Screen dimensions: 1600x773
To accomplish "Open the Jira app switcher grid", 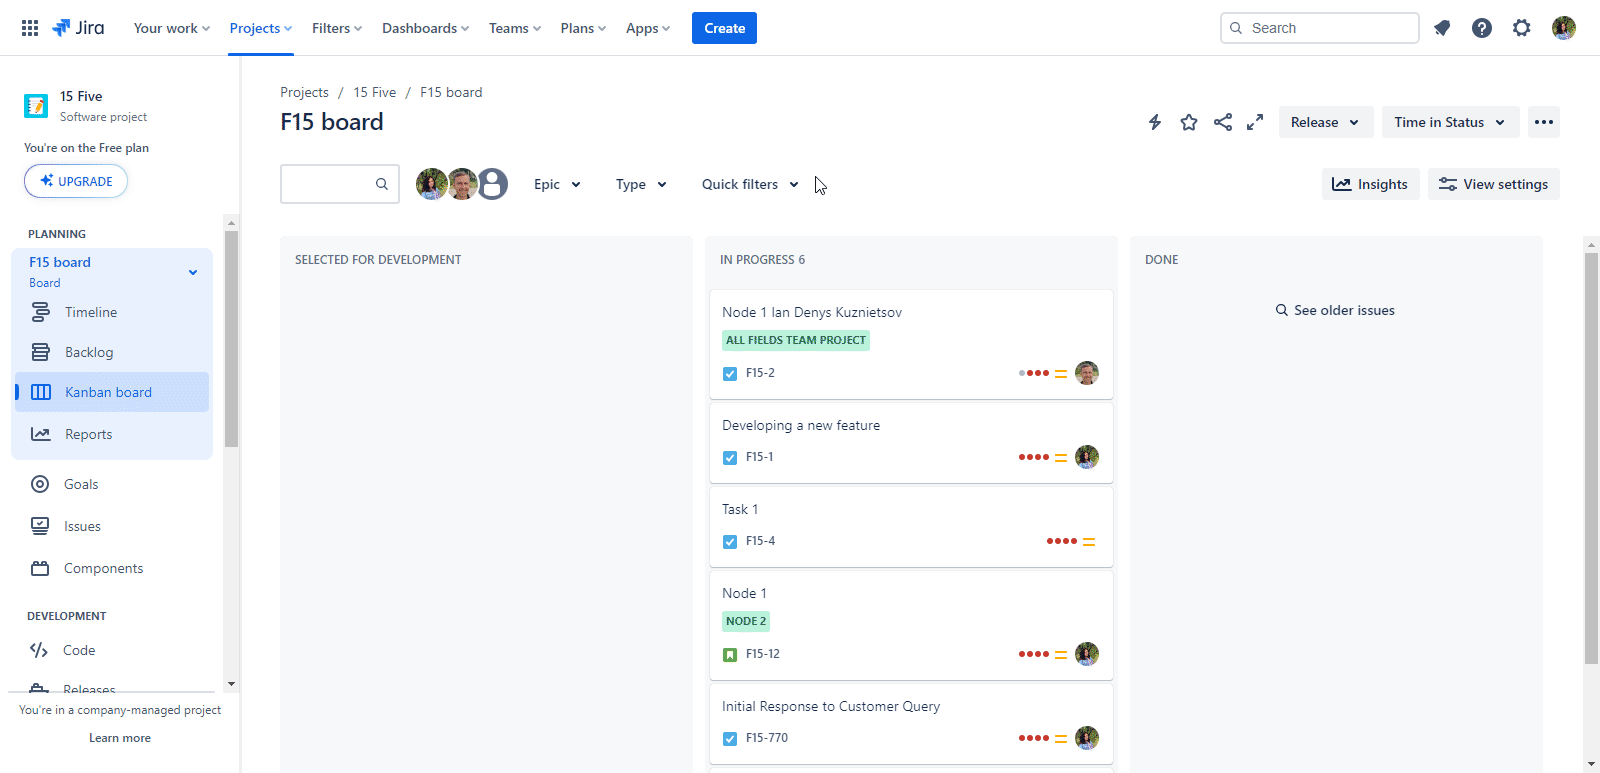I will [x=30, y=28].
